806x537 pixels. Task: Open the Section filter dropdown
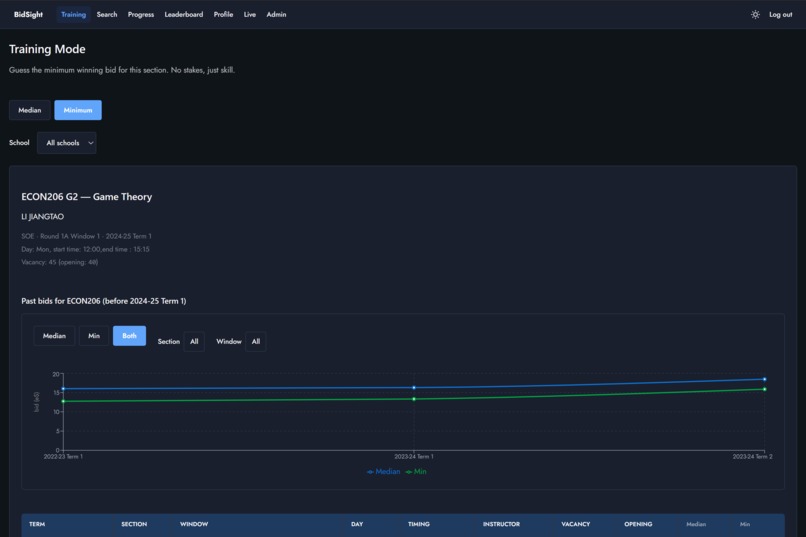[194, 341]
